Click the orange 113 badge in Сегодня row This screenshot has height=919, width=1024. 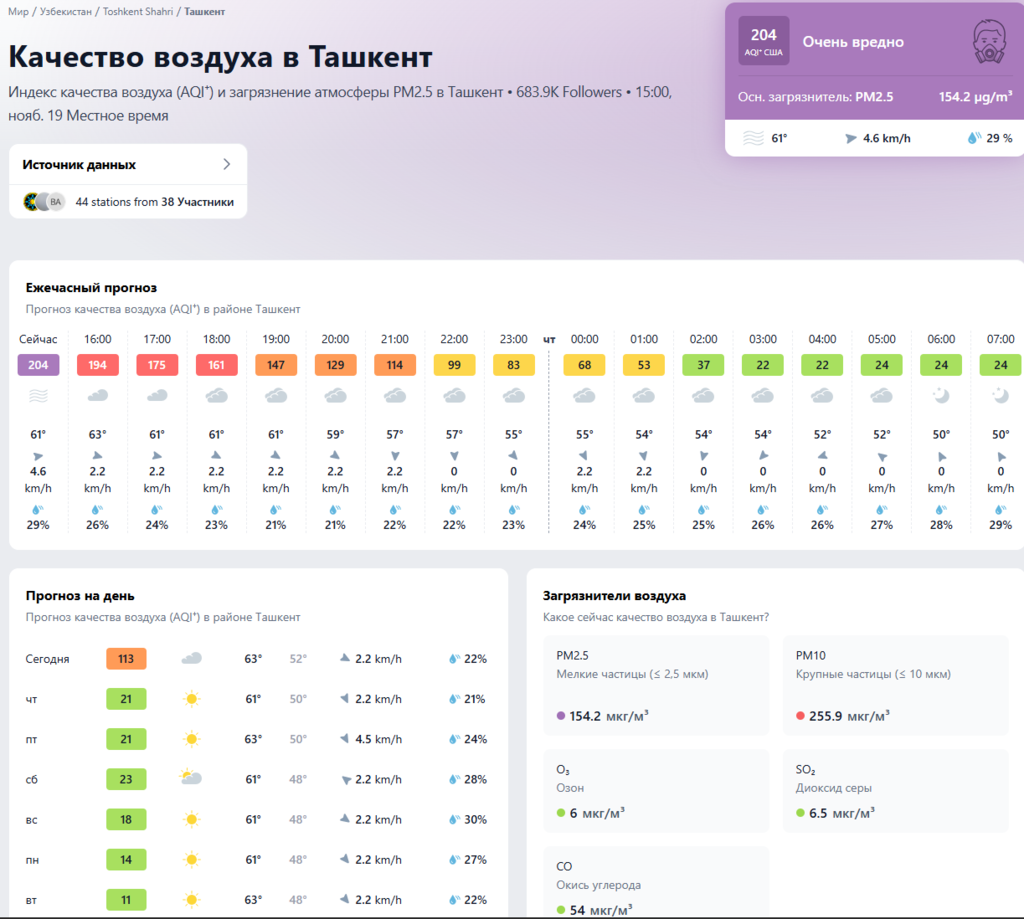click(126, 659)
